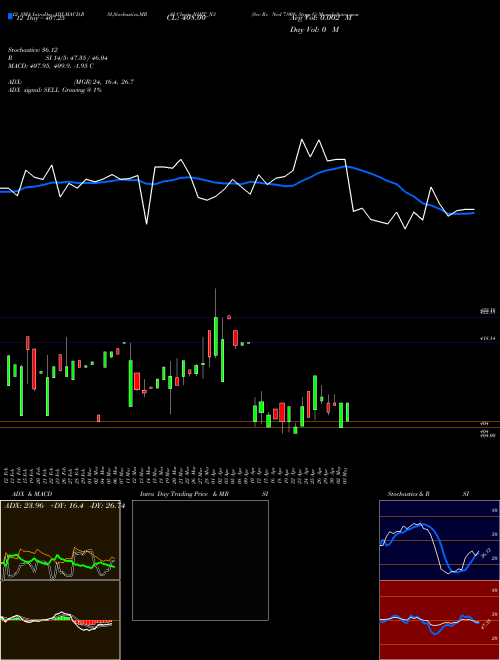This screenshot has width=500, height=660.
Task: Click the 'Stochastics & RSI' panel title
Action: 428,494
